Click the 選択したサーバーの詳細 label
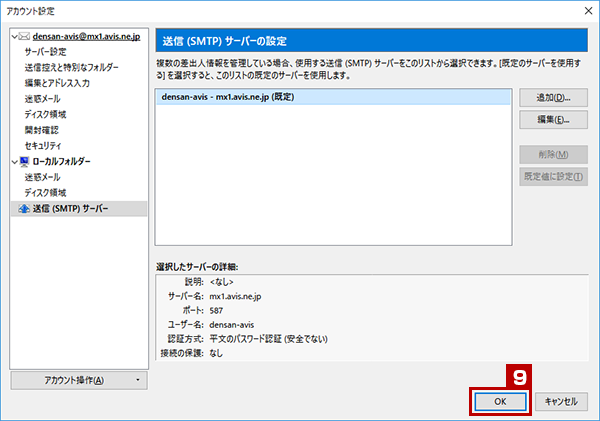The height and width of the screenshot is (421, 600). click(x=197, y=267)
